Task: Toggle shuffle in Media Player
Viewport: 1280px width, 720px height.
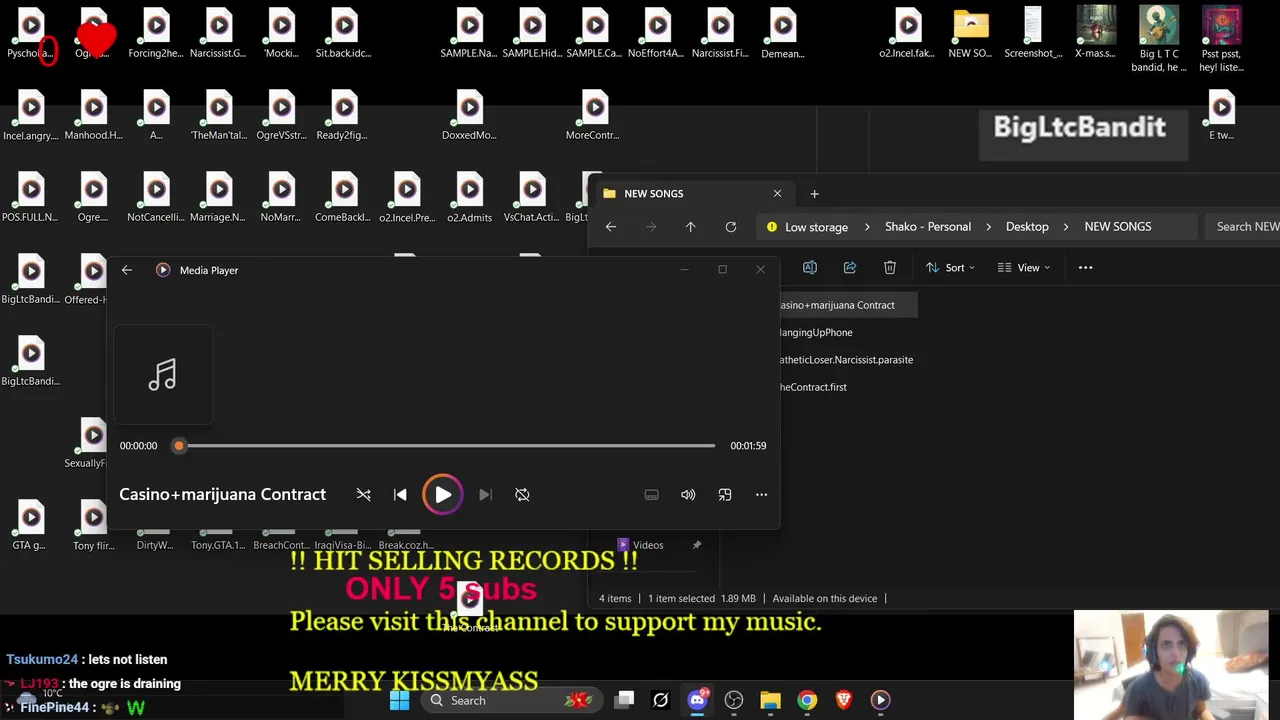Action: (364, 494)
